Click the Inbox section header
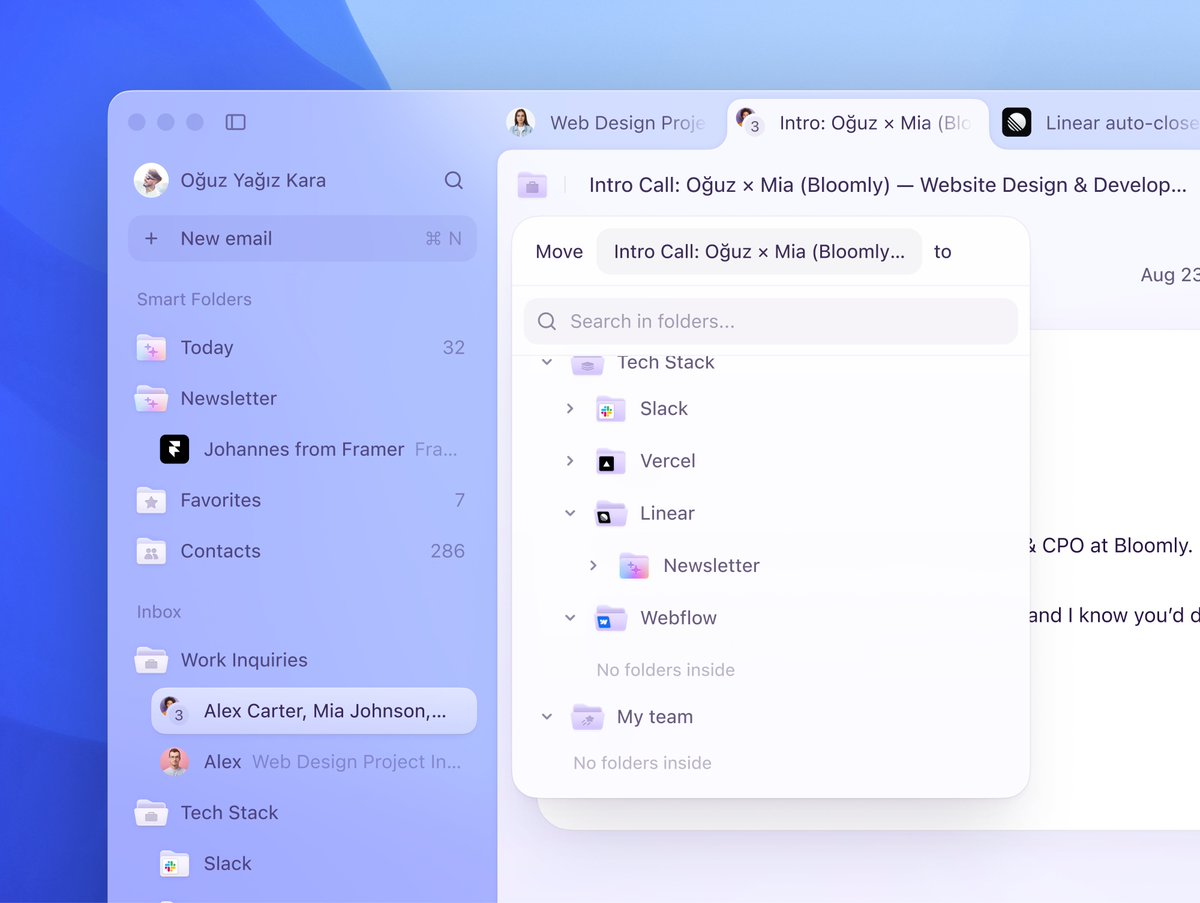This screenshot has width=1200, height=903. click(x=159, y=612)
